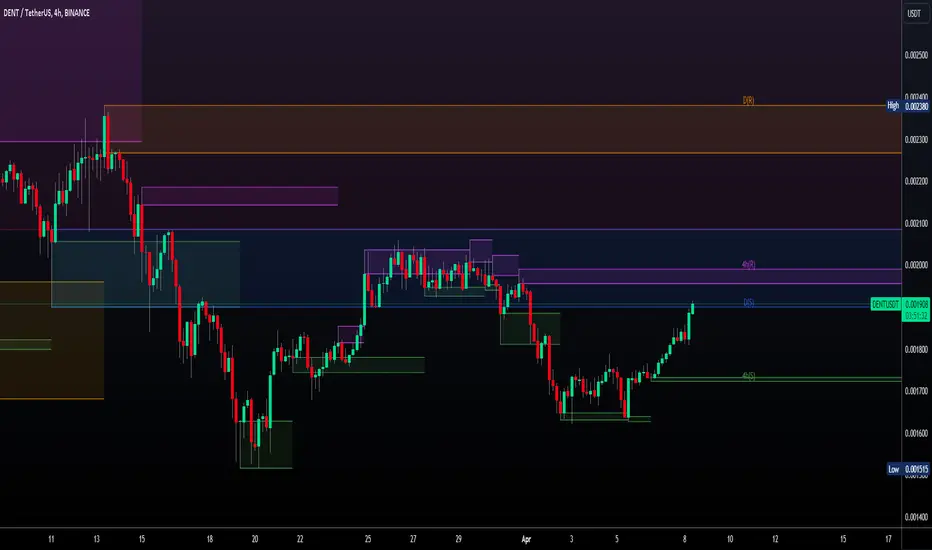
Task: Click date 25 on the time axis
Action: [x=368, y=539]
